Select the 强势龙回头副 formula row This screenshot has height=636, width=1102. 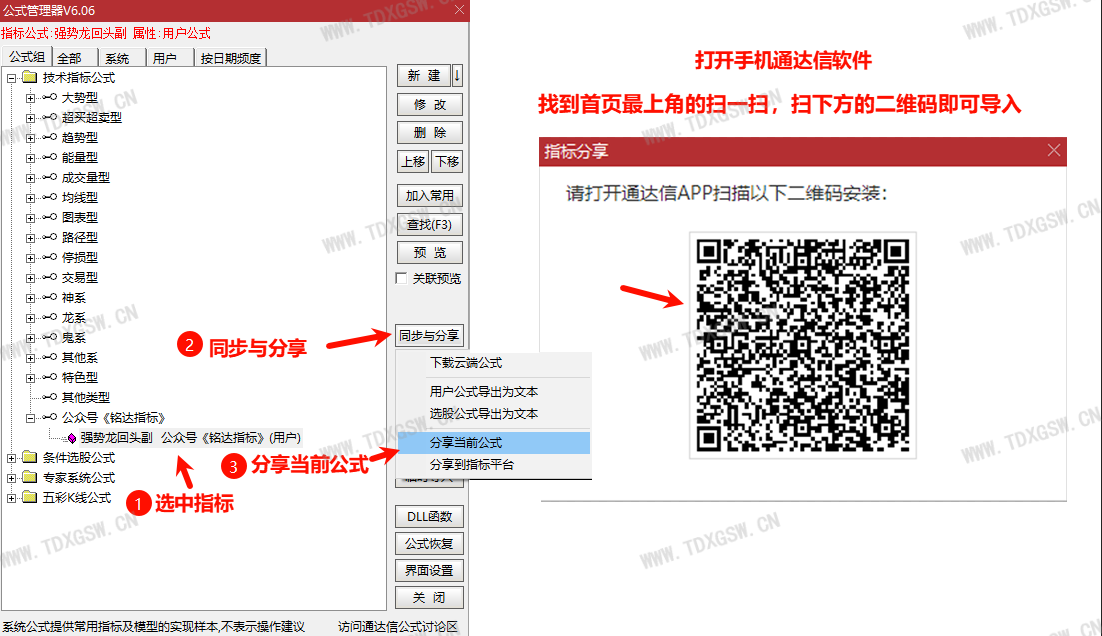point(190,438)
